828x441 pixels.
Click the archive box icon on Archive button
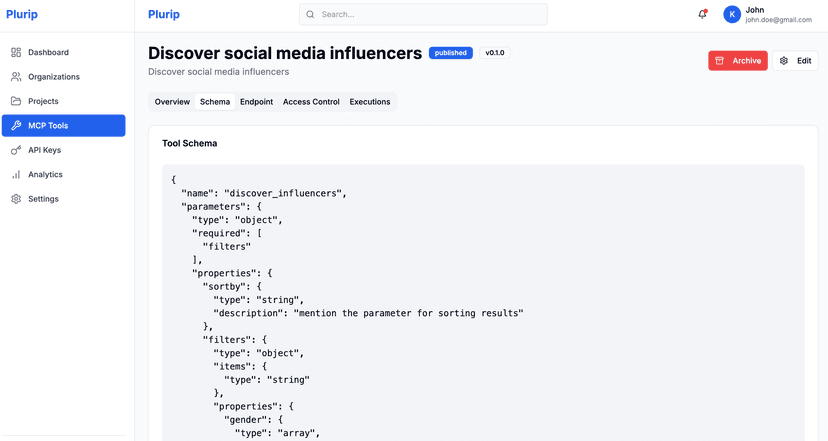click(719, 61)
